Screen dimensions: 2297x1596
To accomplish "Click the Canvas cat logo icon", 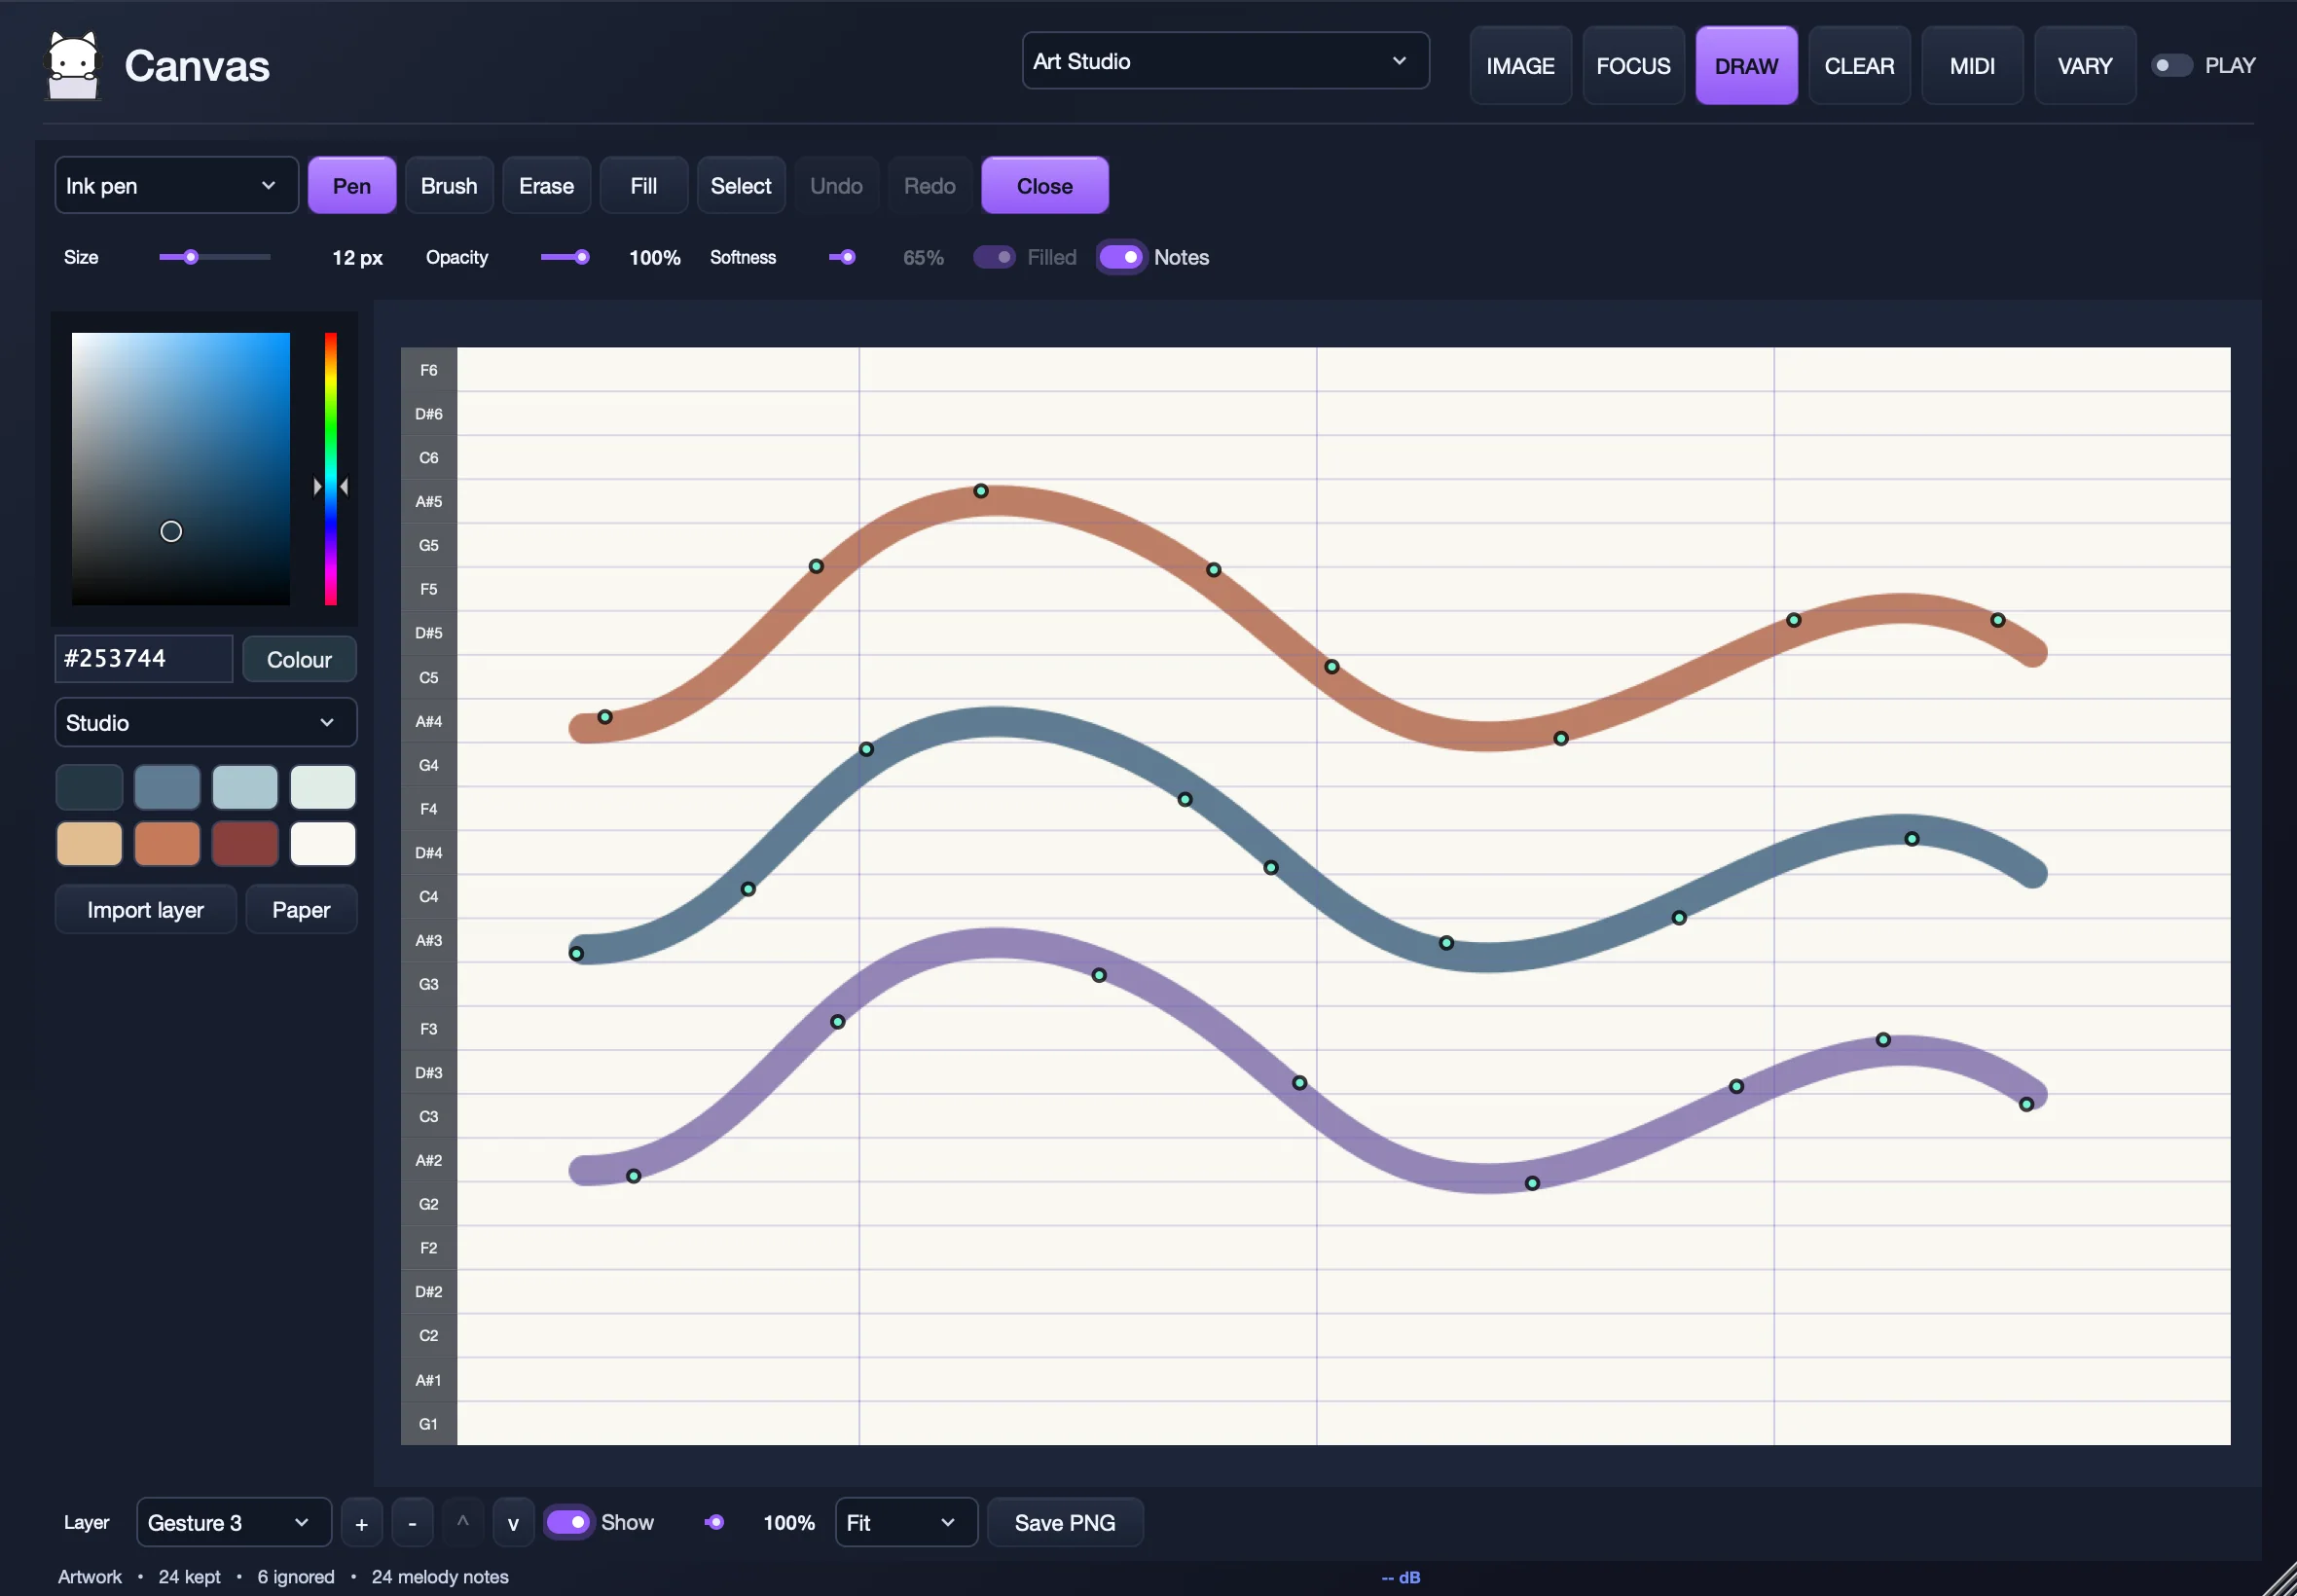I will (x=74, y=66).
